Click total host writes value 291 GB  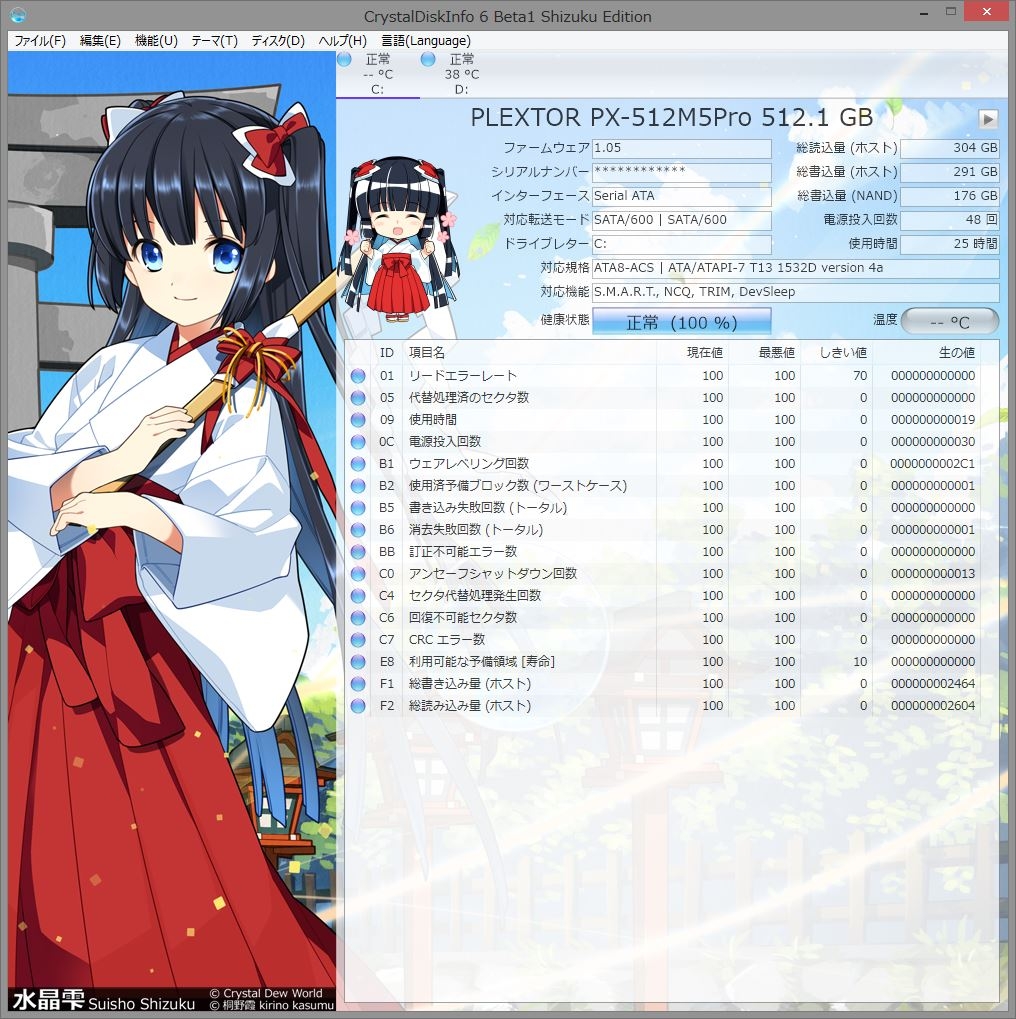(x=950, y=172)
